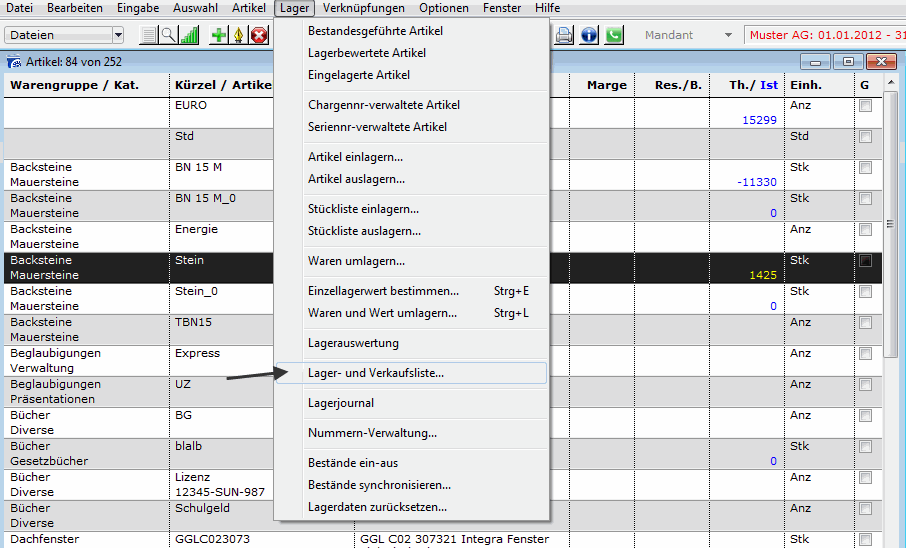Click the red X delete icon
Image resolution: width=906 pixels, height=548 pixels.
[259, 35]
